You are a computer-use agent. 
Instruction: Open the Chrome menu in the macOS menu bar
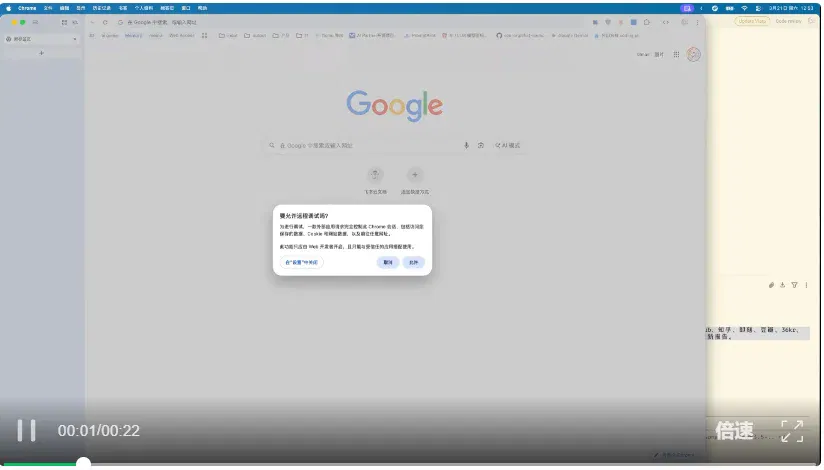27,8
